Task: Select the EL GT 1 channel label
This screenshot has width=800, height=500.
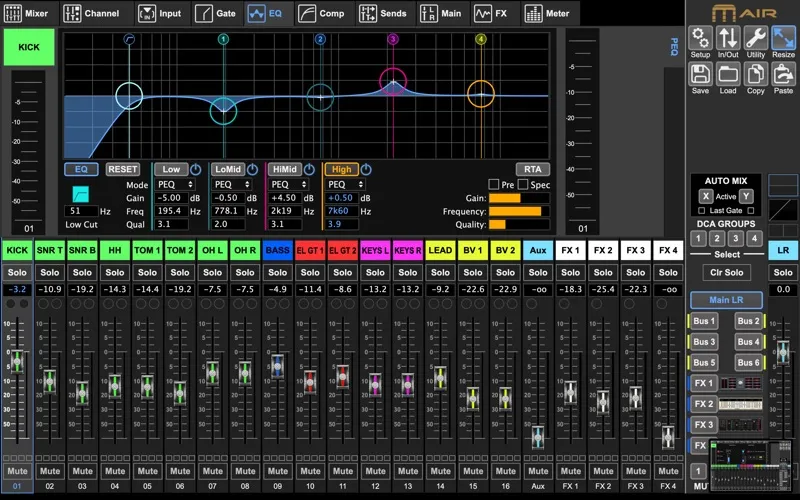Action: [310, 251]
